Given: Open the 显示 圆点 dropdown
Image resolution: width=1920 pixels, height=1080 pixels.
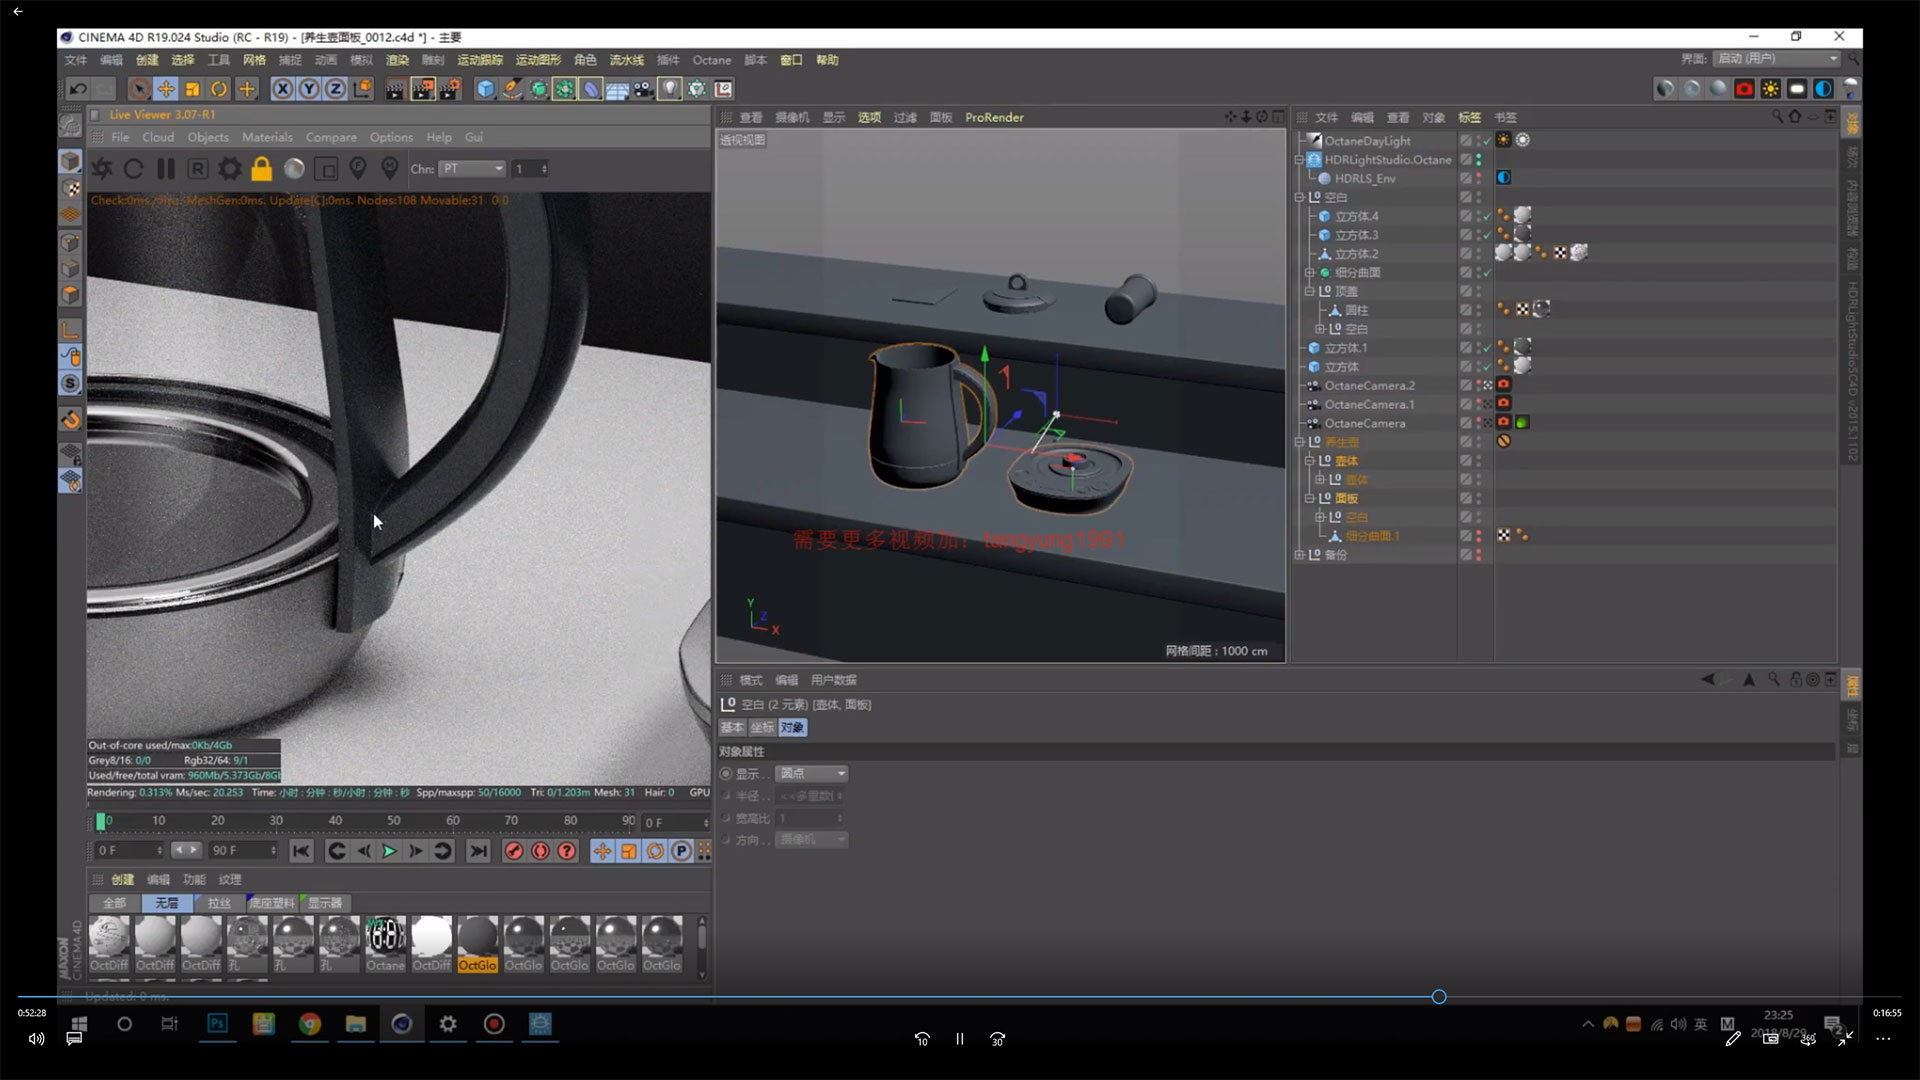Looking at the screenshot, I should 812,774.
